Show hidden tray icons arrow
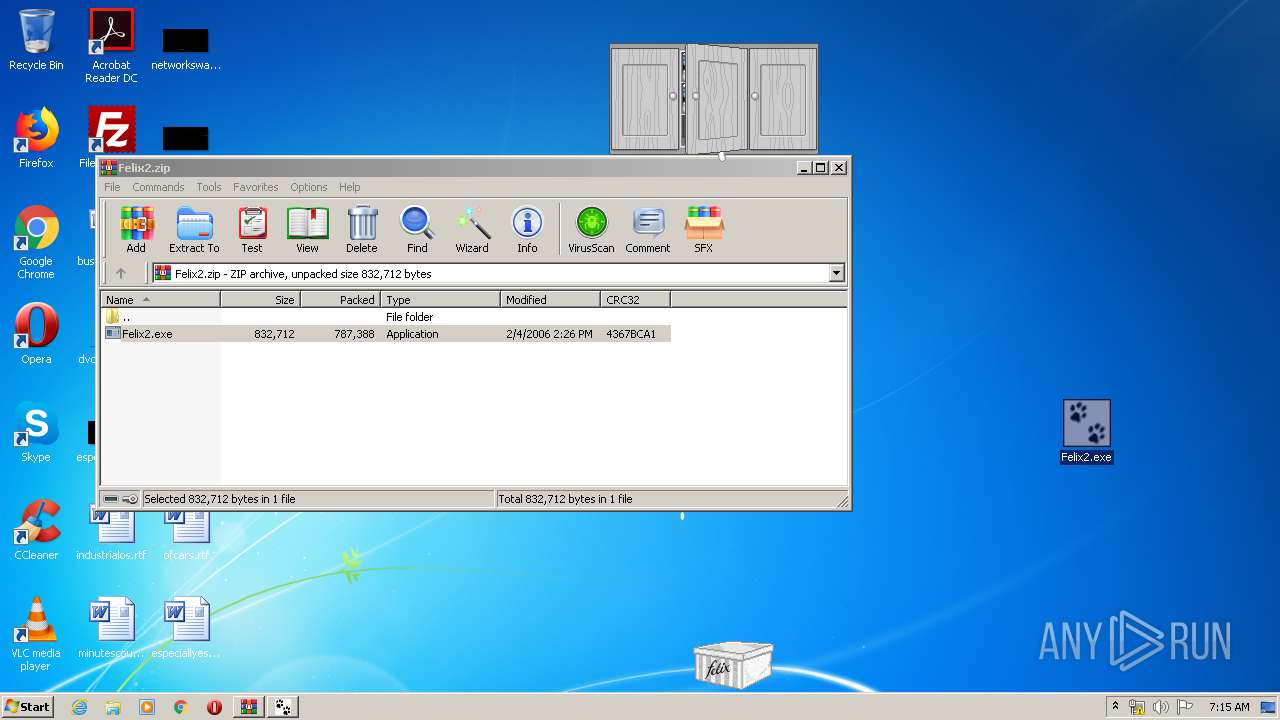 [1115, 707]
